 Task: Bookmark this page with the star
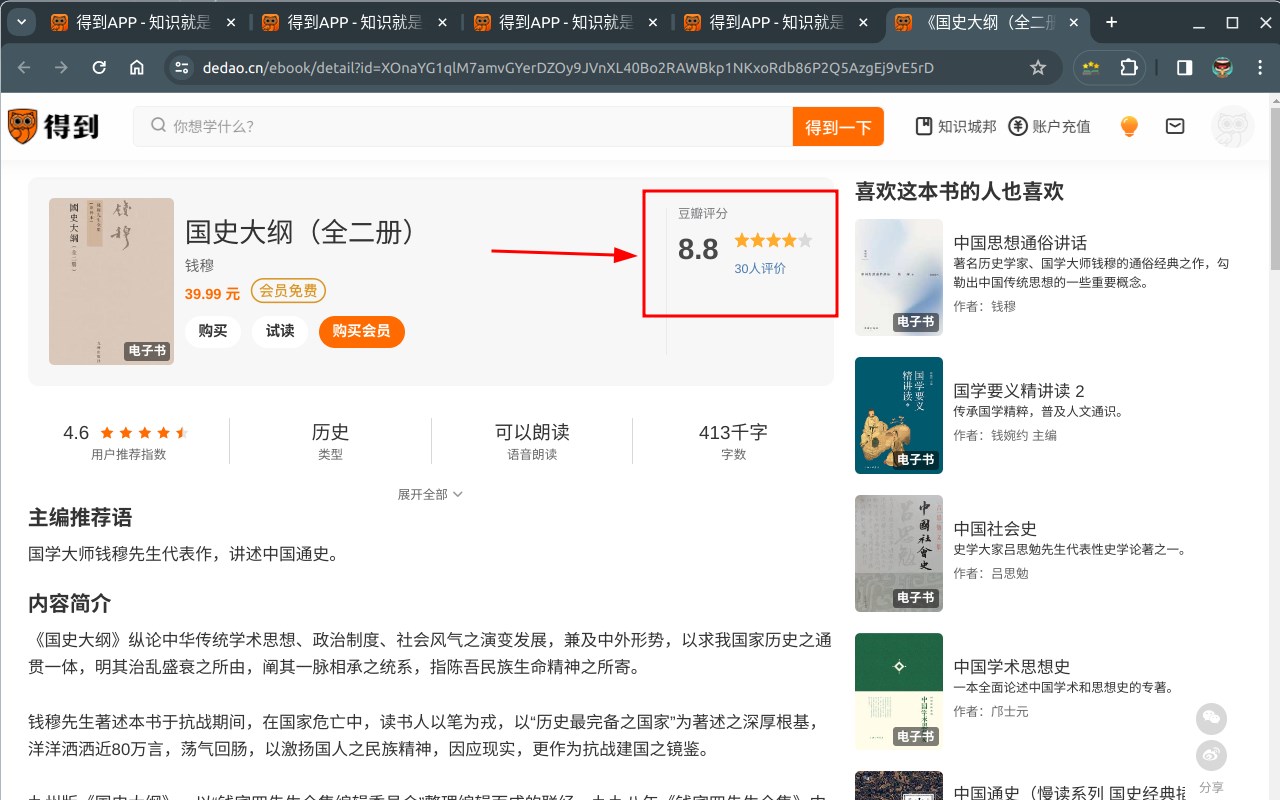click(1038, 67)
